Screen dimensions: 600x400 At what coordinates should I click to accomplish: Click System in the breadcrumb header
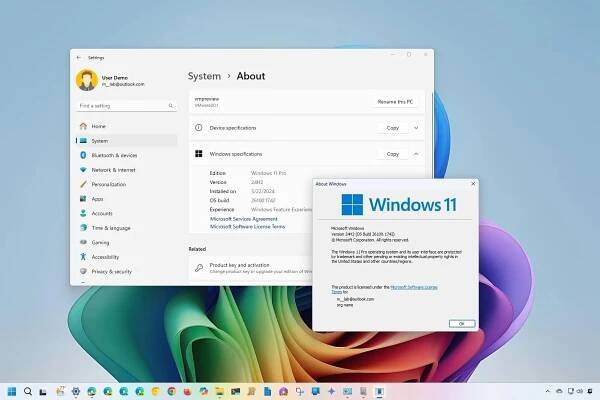(x=205, y=76)
